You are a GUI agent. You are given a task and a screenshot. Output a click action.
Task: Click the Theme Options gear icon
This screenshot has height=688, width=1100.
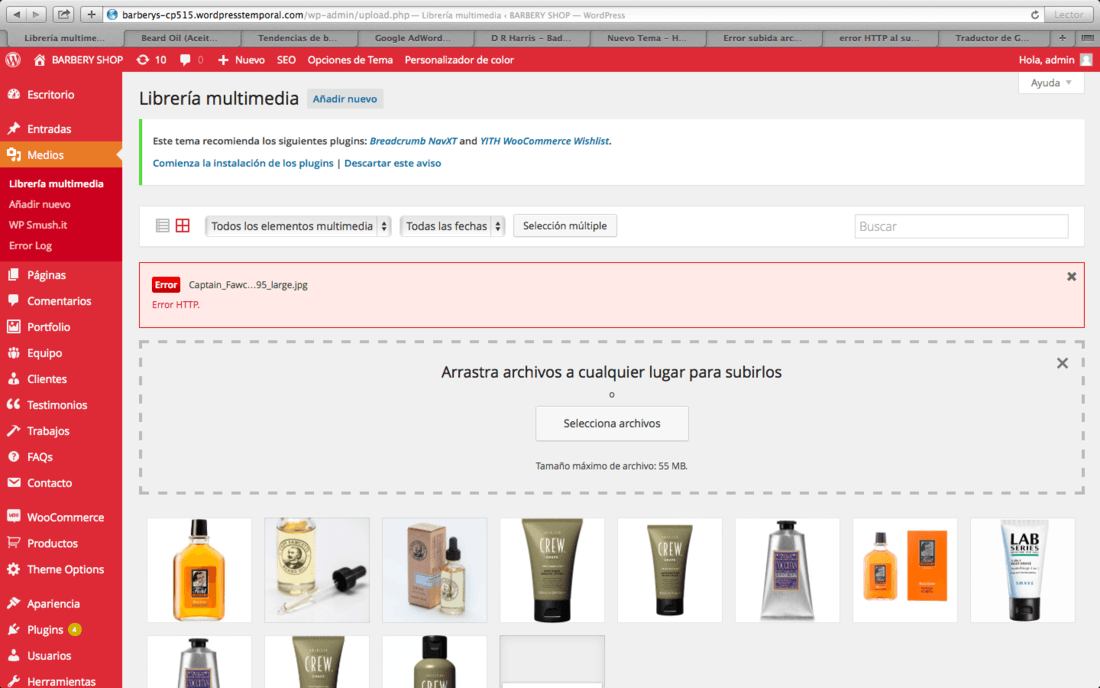[x=13, y=569]
